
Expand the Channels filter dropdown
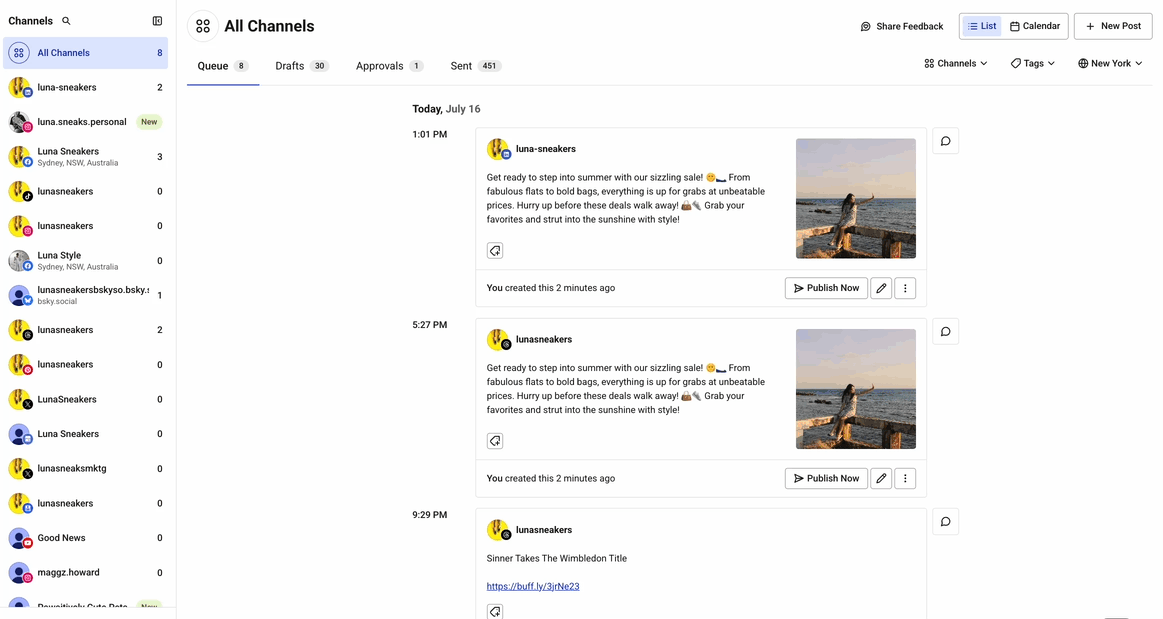click(956, 64)
